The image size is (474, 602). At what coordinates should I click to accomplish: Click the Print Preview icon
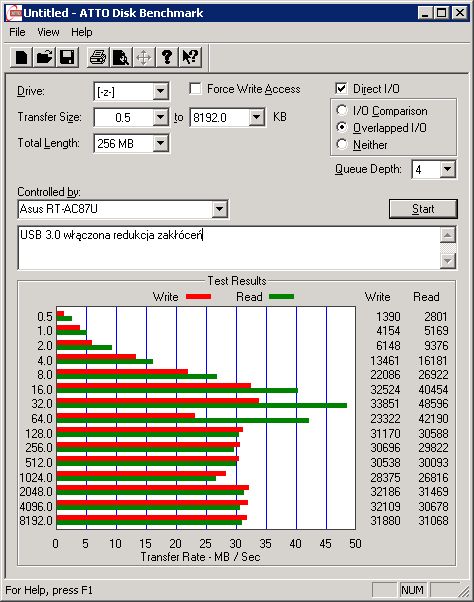(x=121, y=58)
